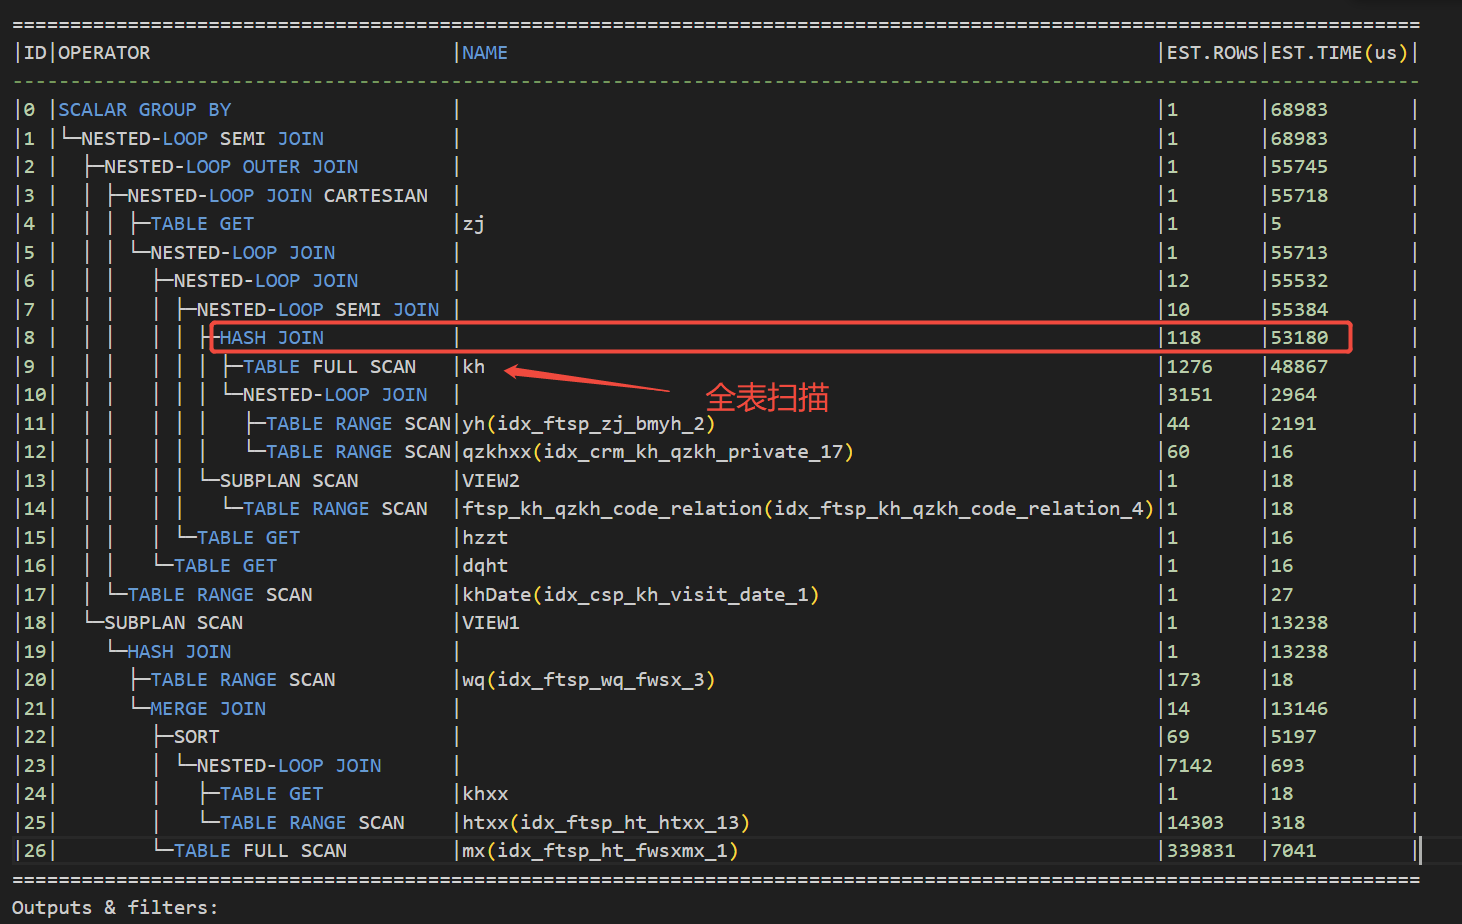This screenshot has width=1462, height=924.
Task: Click mx(idx_ftsp_ht_fwsxmx_1) name
Action: [600, 851]
